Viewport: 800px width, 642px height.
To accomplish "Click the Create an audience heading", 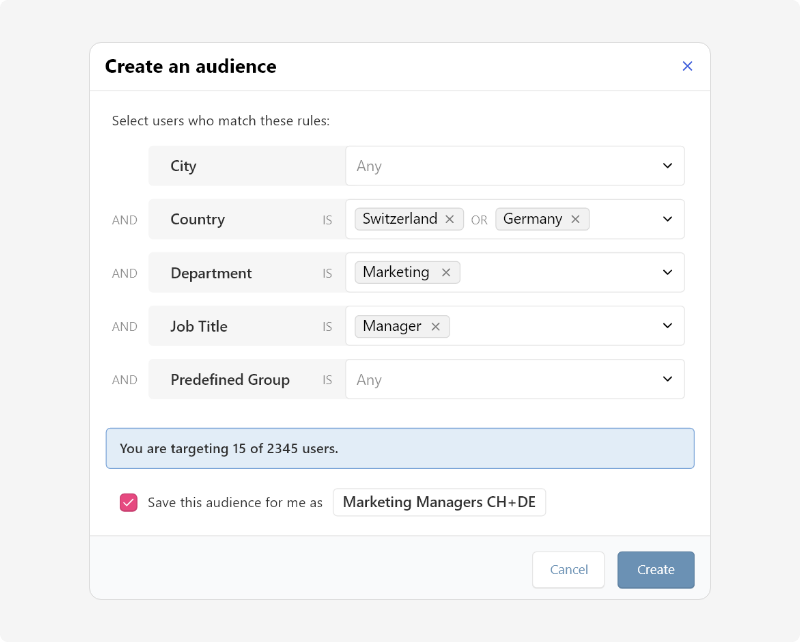I will [191, 66].
